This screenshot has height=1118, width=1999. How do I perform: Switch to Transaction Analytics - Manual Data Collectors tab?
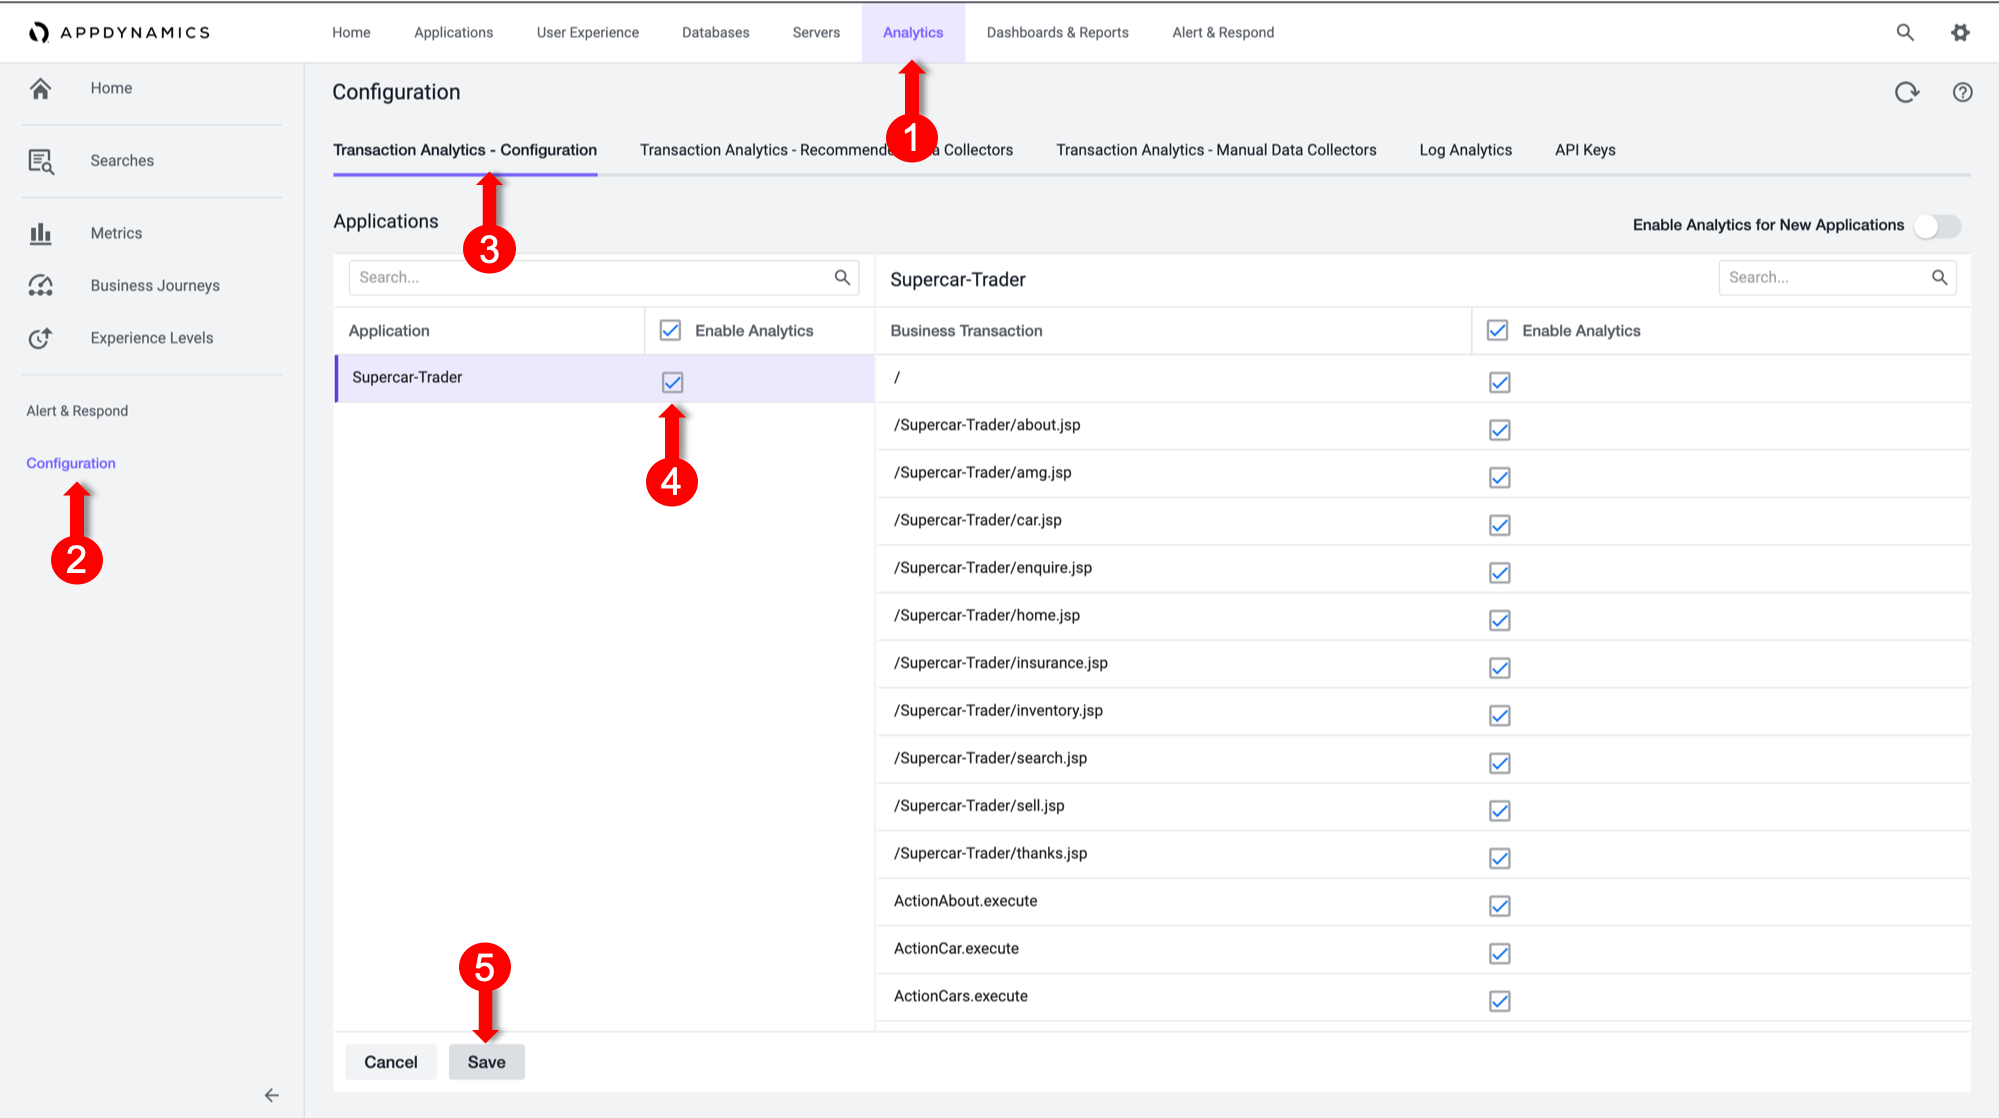pyautogui.click(x=1216, y=150)
